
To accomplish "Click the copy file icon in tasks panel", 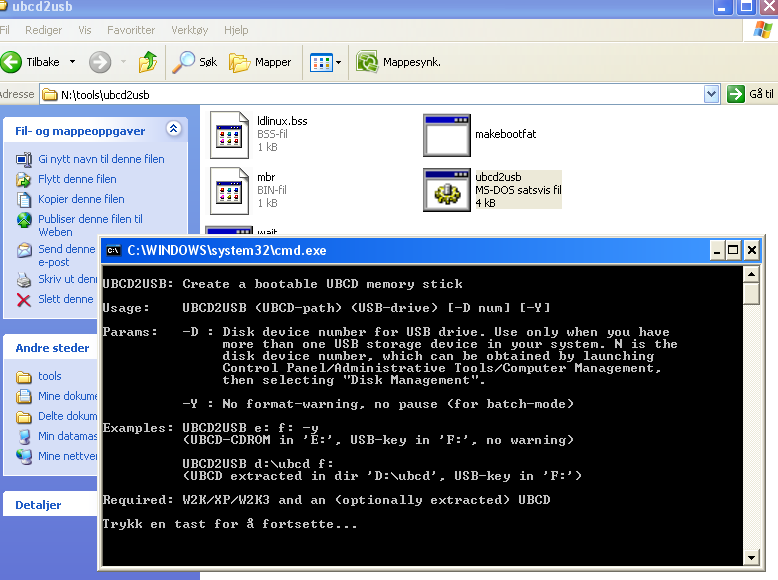I will pos(24,199).
